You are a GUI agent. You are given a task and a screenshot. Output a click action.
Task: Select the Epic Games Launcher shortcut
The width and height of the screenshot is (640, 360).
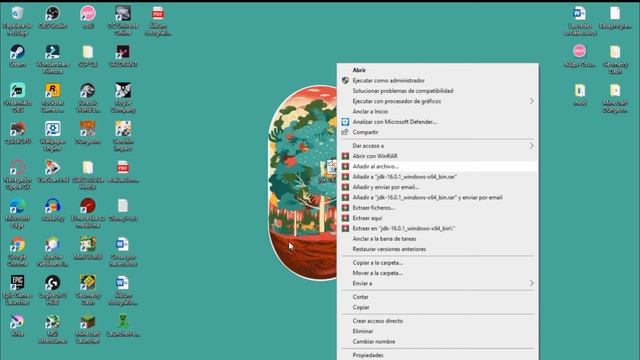[x=17, y=290]
